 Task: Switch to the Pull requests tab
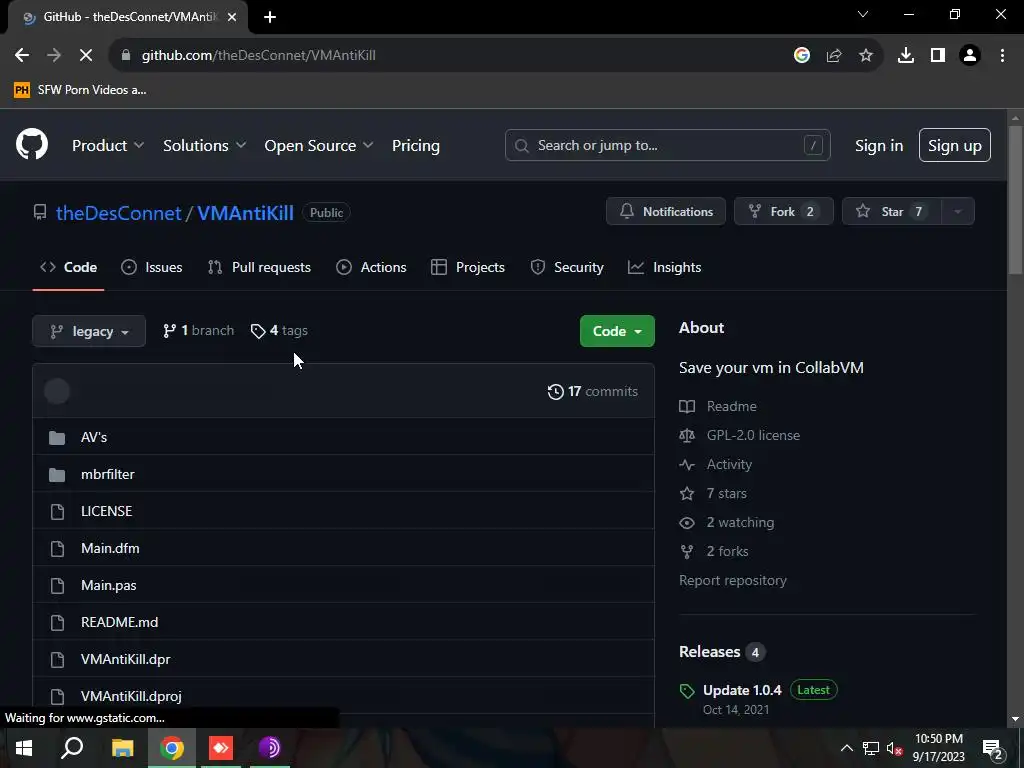pyautogui.click(x=259, y=267)
